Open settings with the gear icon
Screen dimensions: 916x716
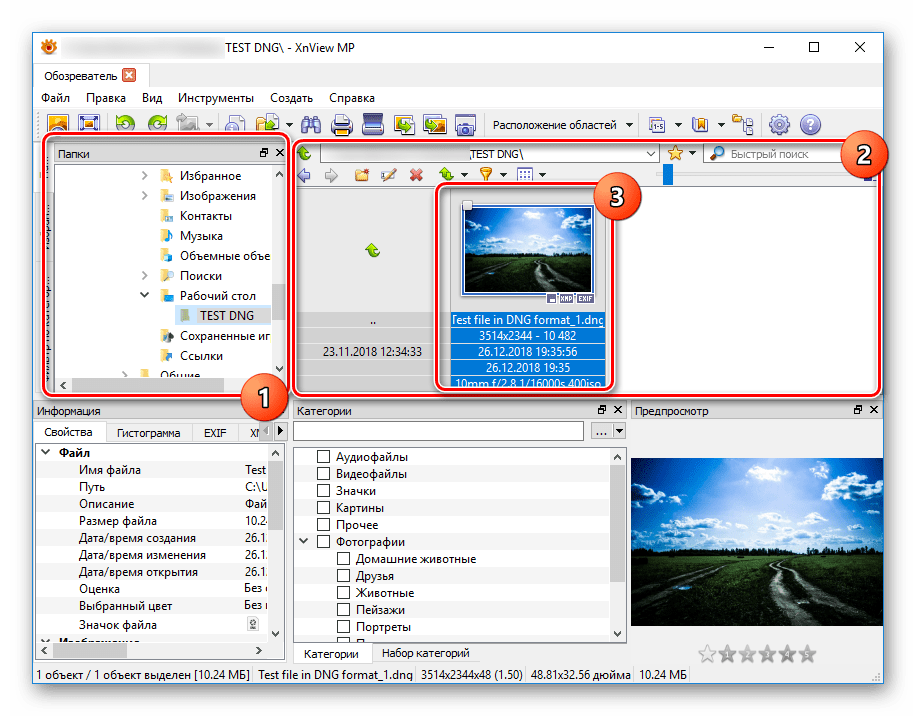click(x=779, y=125)
